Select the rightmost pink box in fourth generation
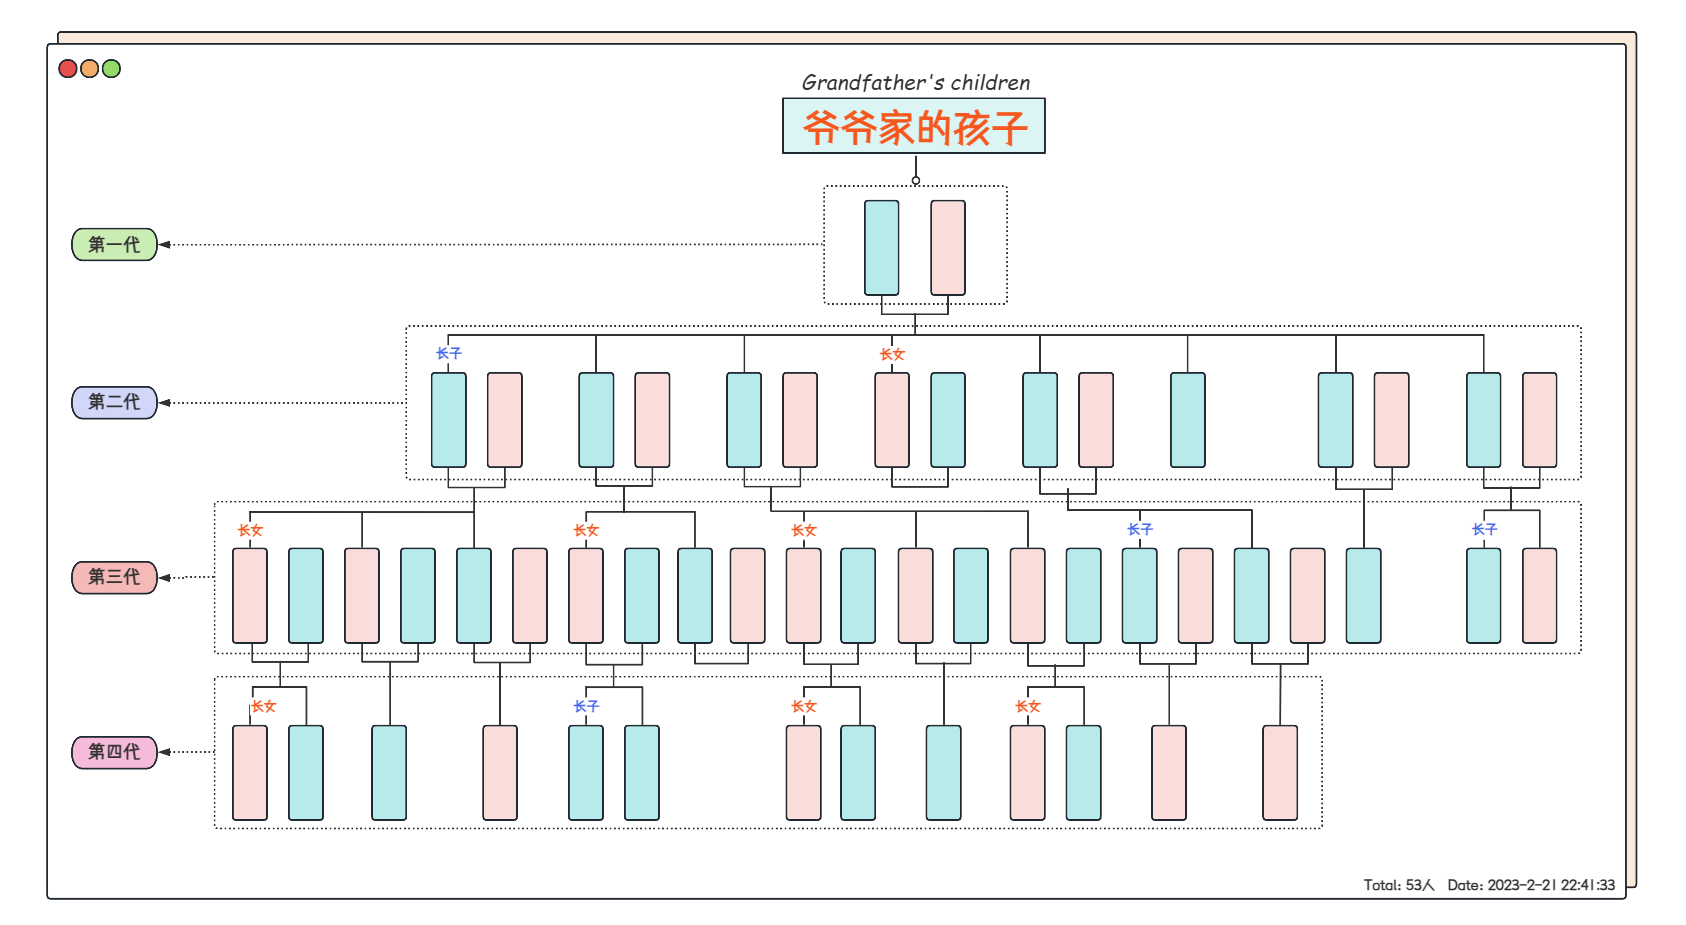Image resolution: width=1686 pixels, height=925 pixels. (1280, 773)
